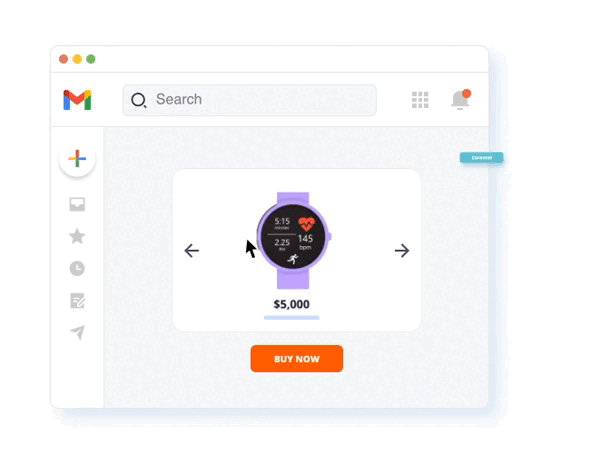Click the Search input field

pos(249,100)
